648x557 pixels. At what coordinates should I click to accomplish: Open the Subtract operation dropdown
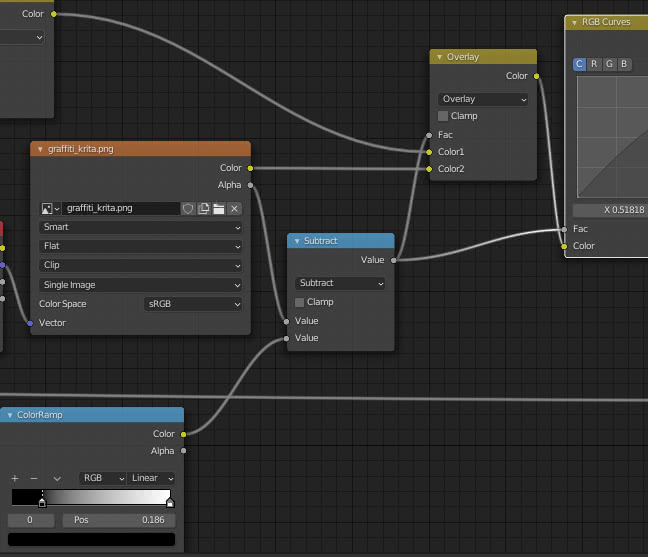(340, 283)
